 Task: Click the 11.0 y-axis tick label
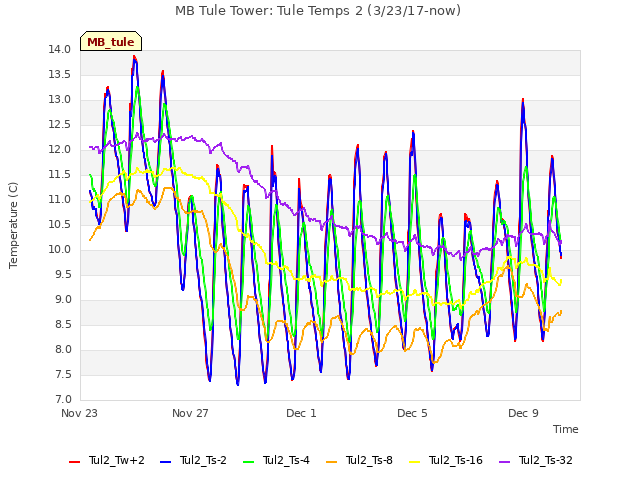coord(60,199)
